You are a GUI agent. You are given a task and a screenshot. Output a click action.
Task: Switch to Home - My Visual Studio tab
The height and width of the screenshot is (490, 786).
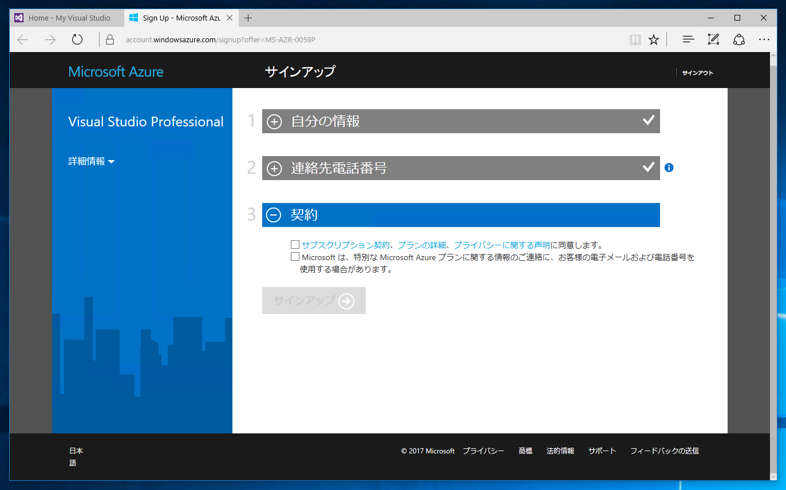click(67, 18)
